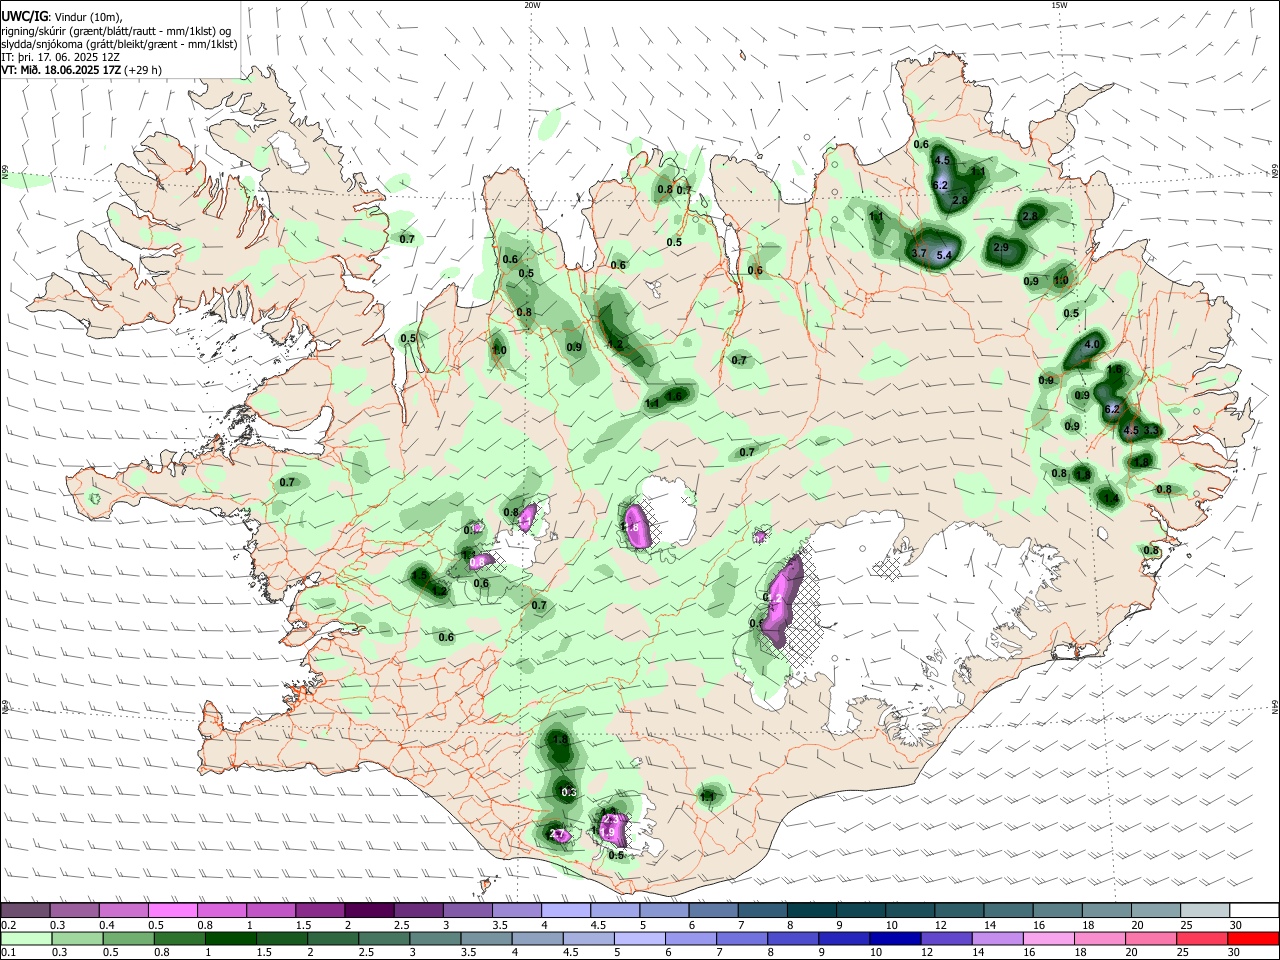This screenshot has height=960, width=1280.
Task: Click the 'VT: Mið. 18.06.2025 17Z (+29 h)' line
Action: 81,70
